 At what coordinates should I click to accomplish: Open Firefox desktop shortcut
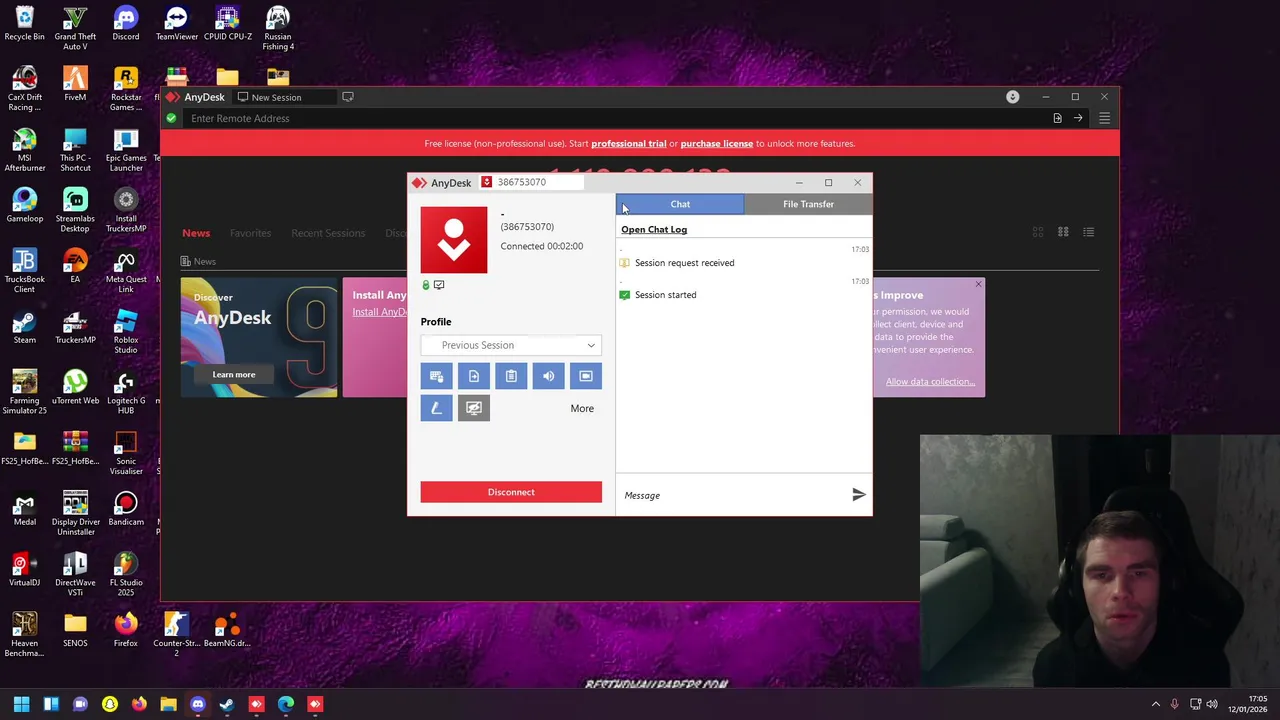tap(126, 630)
